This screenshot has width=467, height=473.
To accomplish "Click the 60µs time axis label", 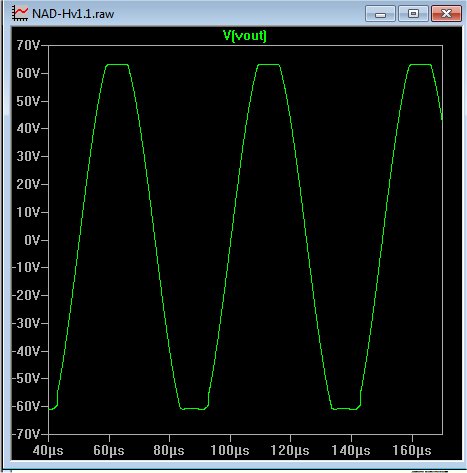I will pos(109,451).
